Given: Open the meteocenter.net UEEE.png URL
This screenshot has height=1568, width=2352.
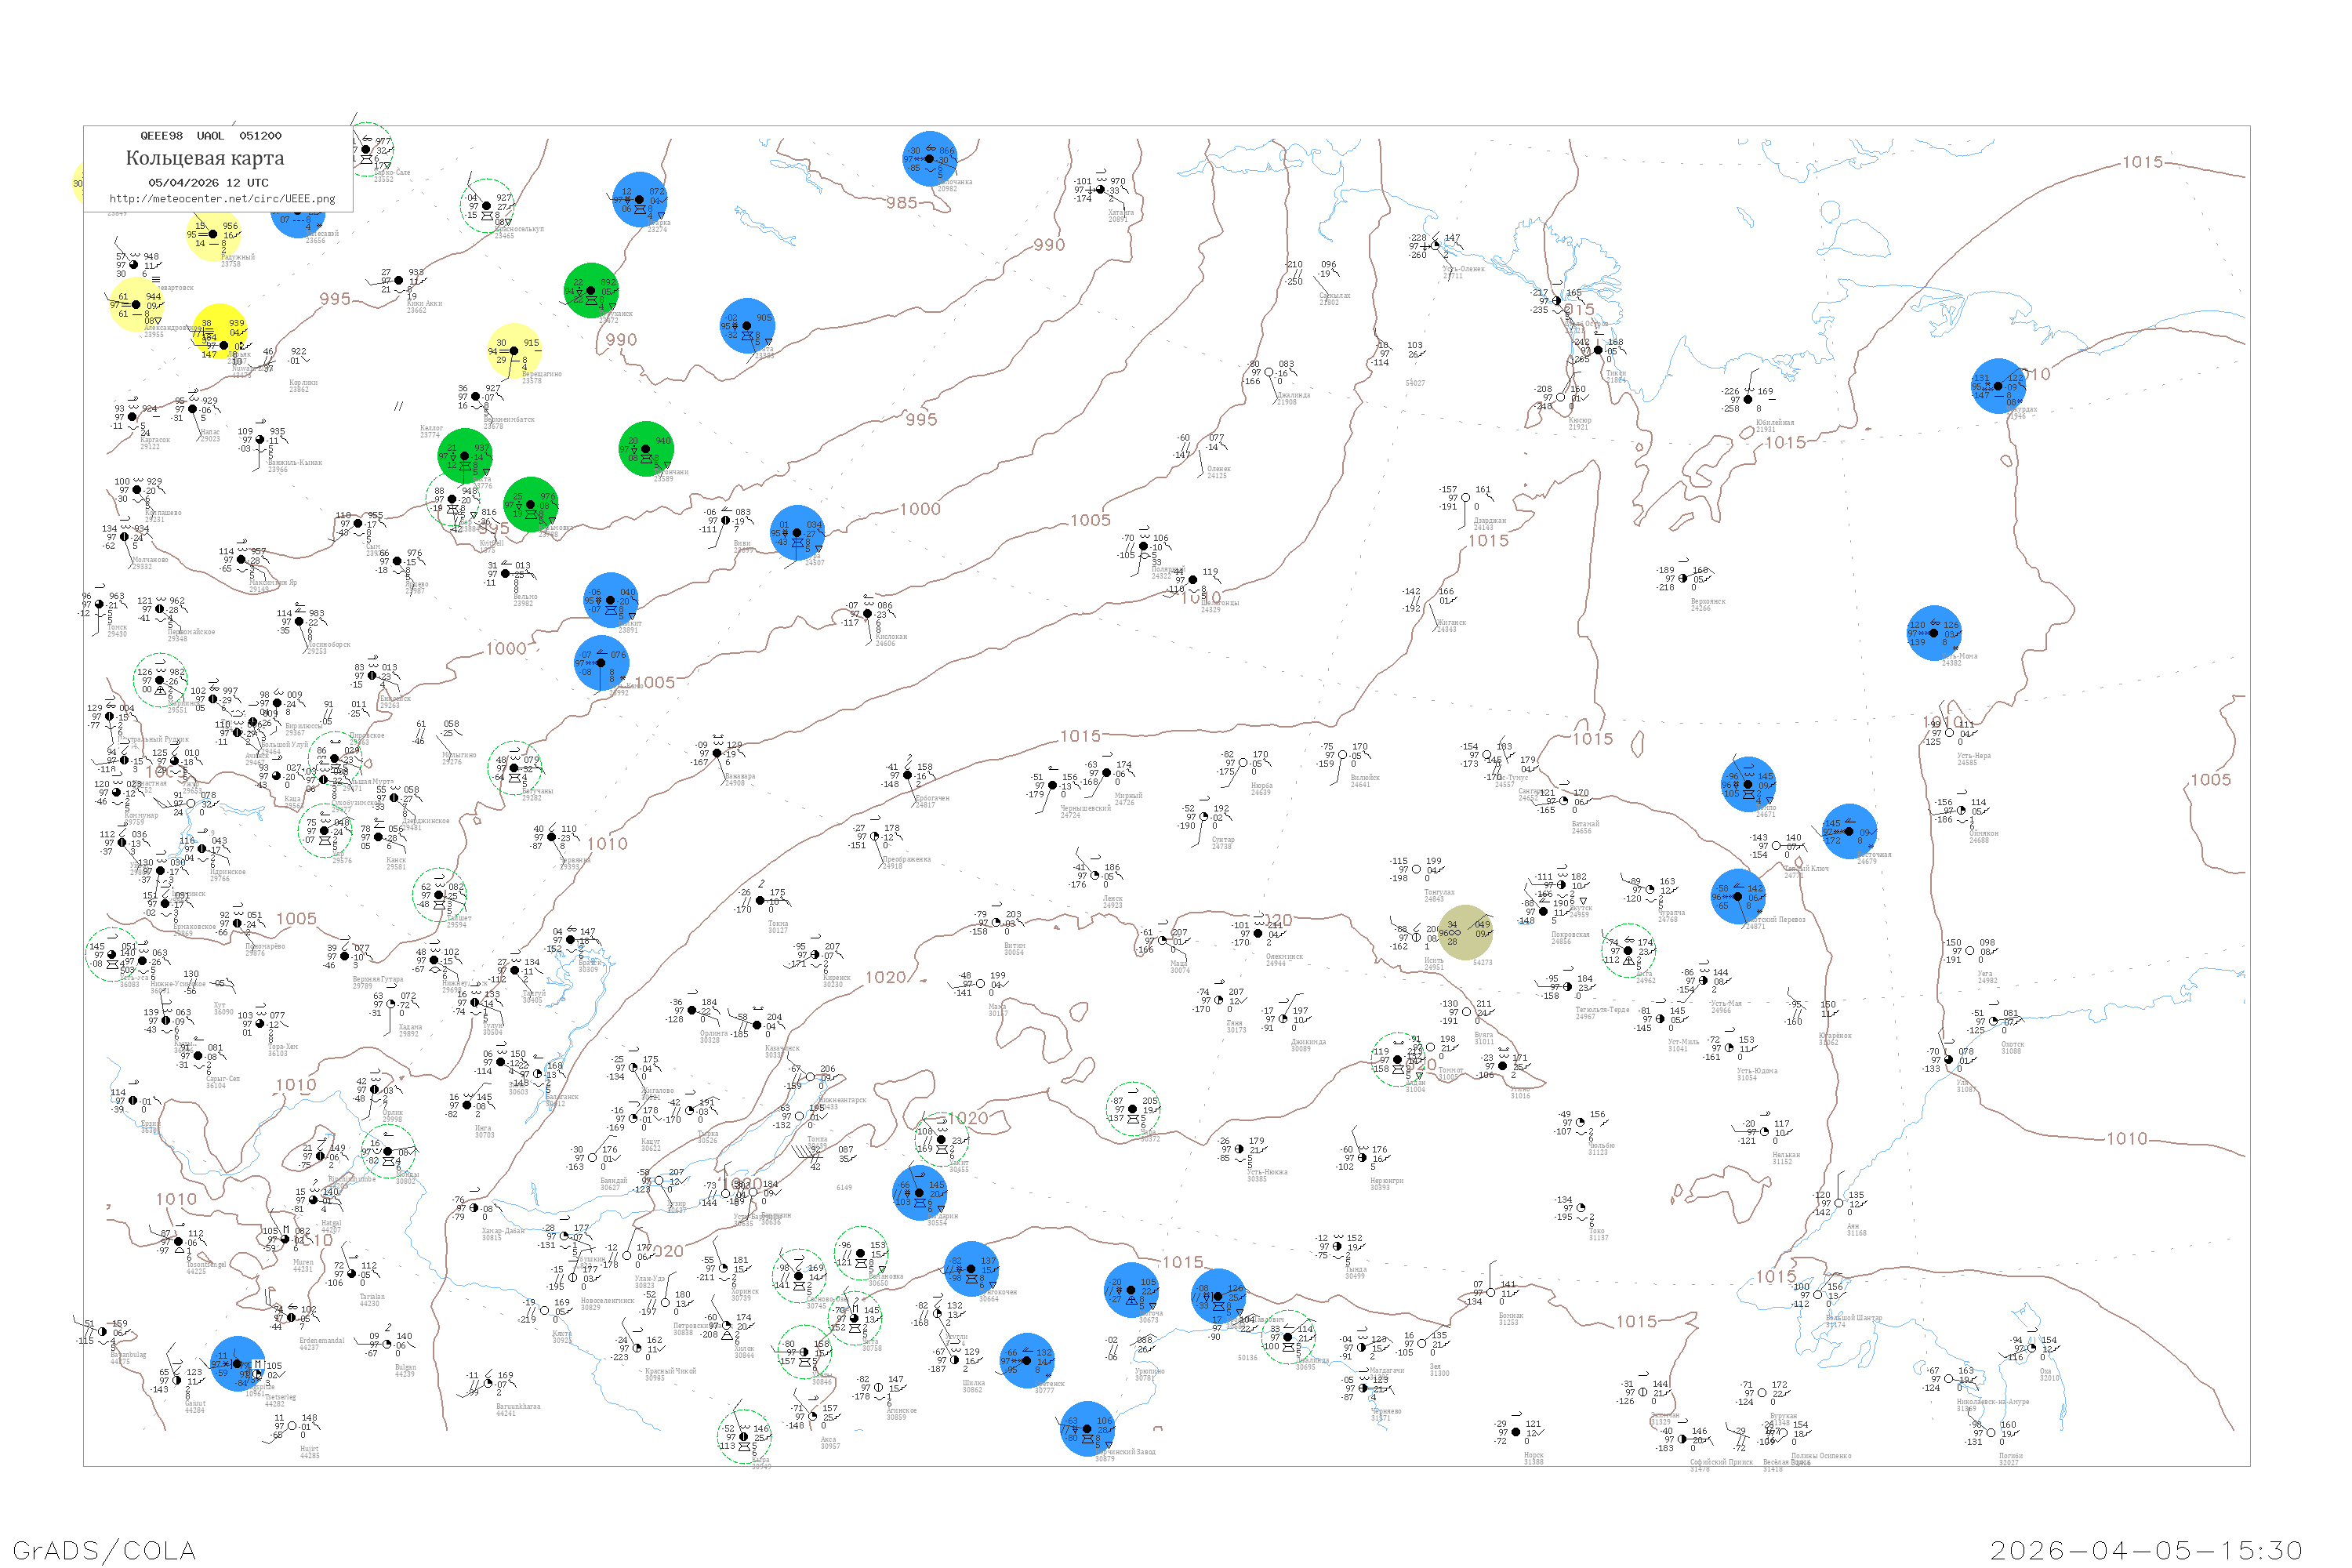Looking at the screenshot, I should point(222,199).
